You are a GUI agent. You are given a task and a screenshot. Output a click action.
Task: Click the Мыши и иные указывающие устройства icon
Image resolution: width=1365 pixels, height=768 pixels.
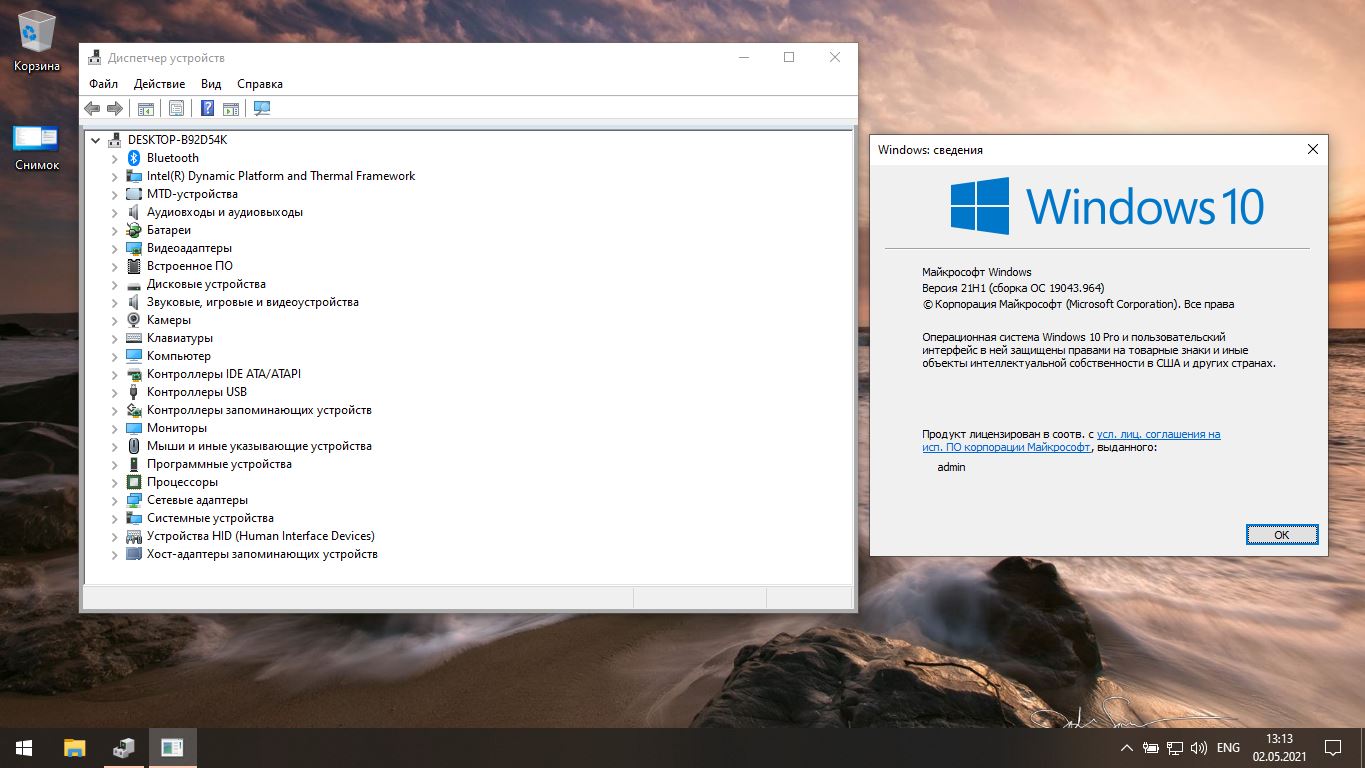134,446
